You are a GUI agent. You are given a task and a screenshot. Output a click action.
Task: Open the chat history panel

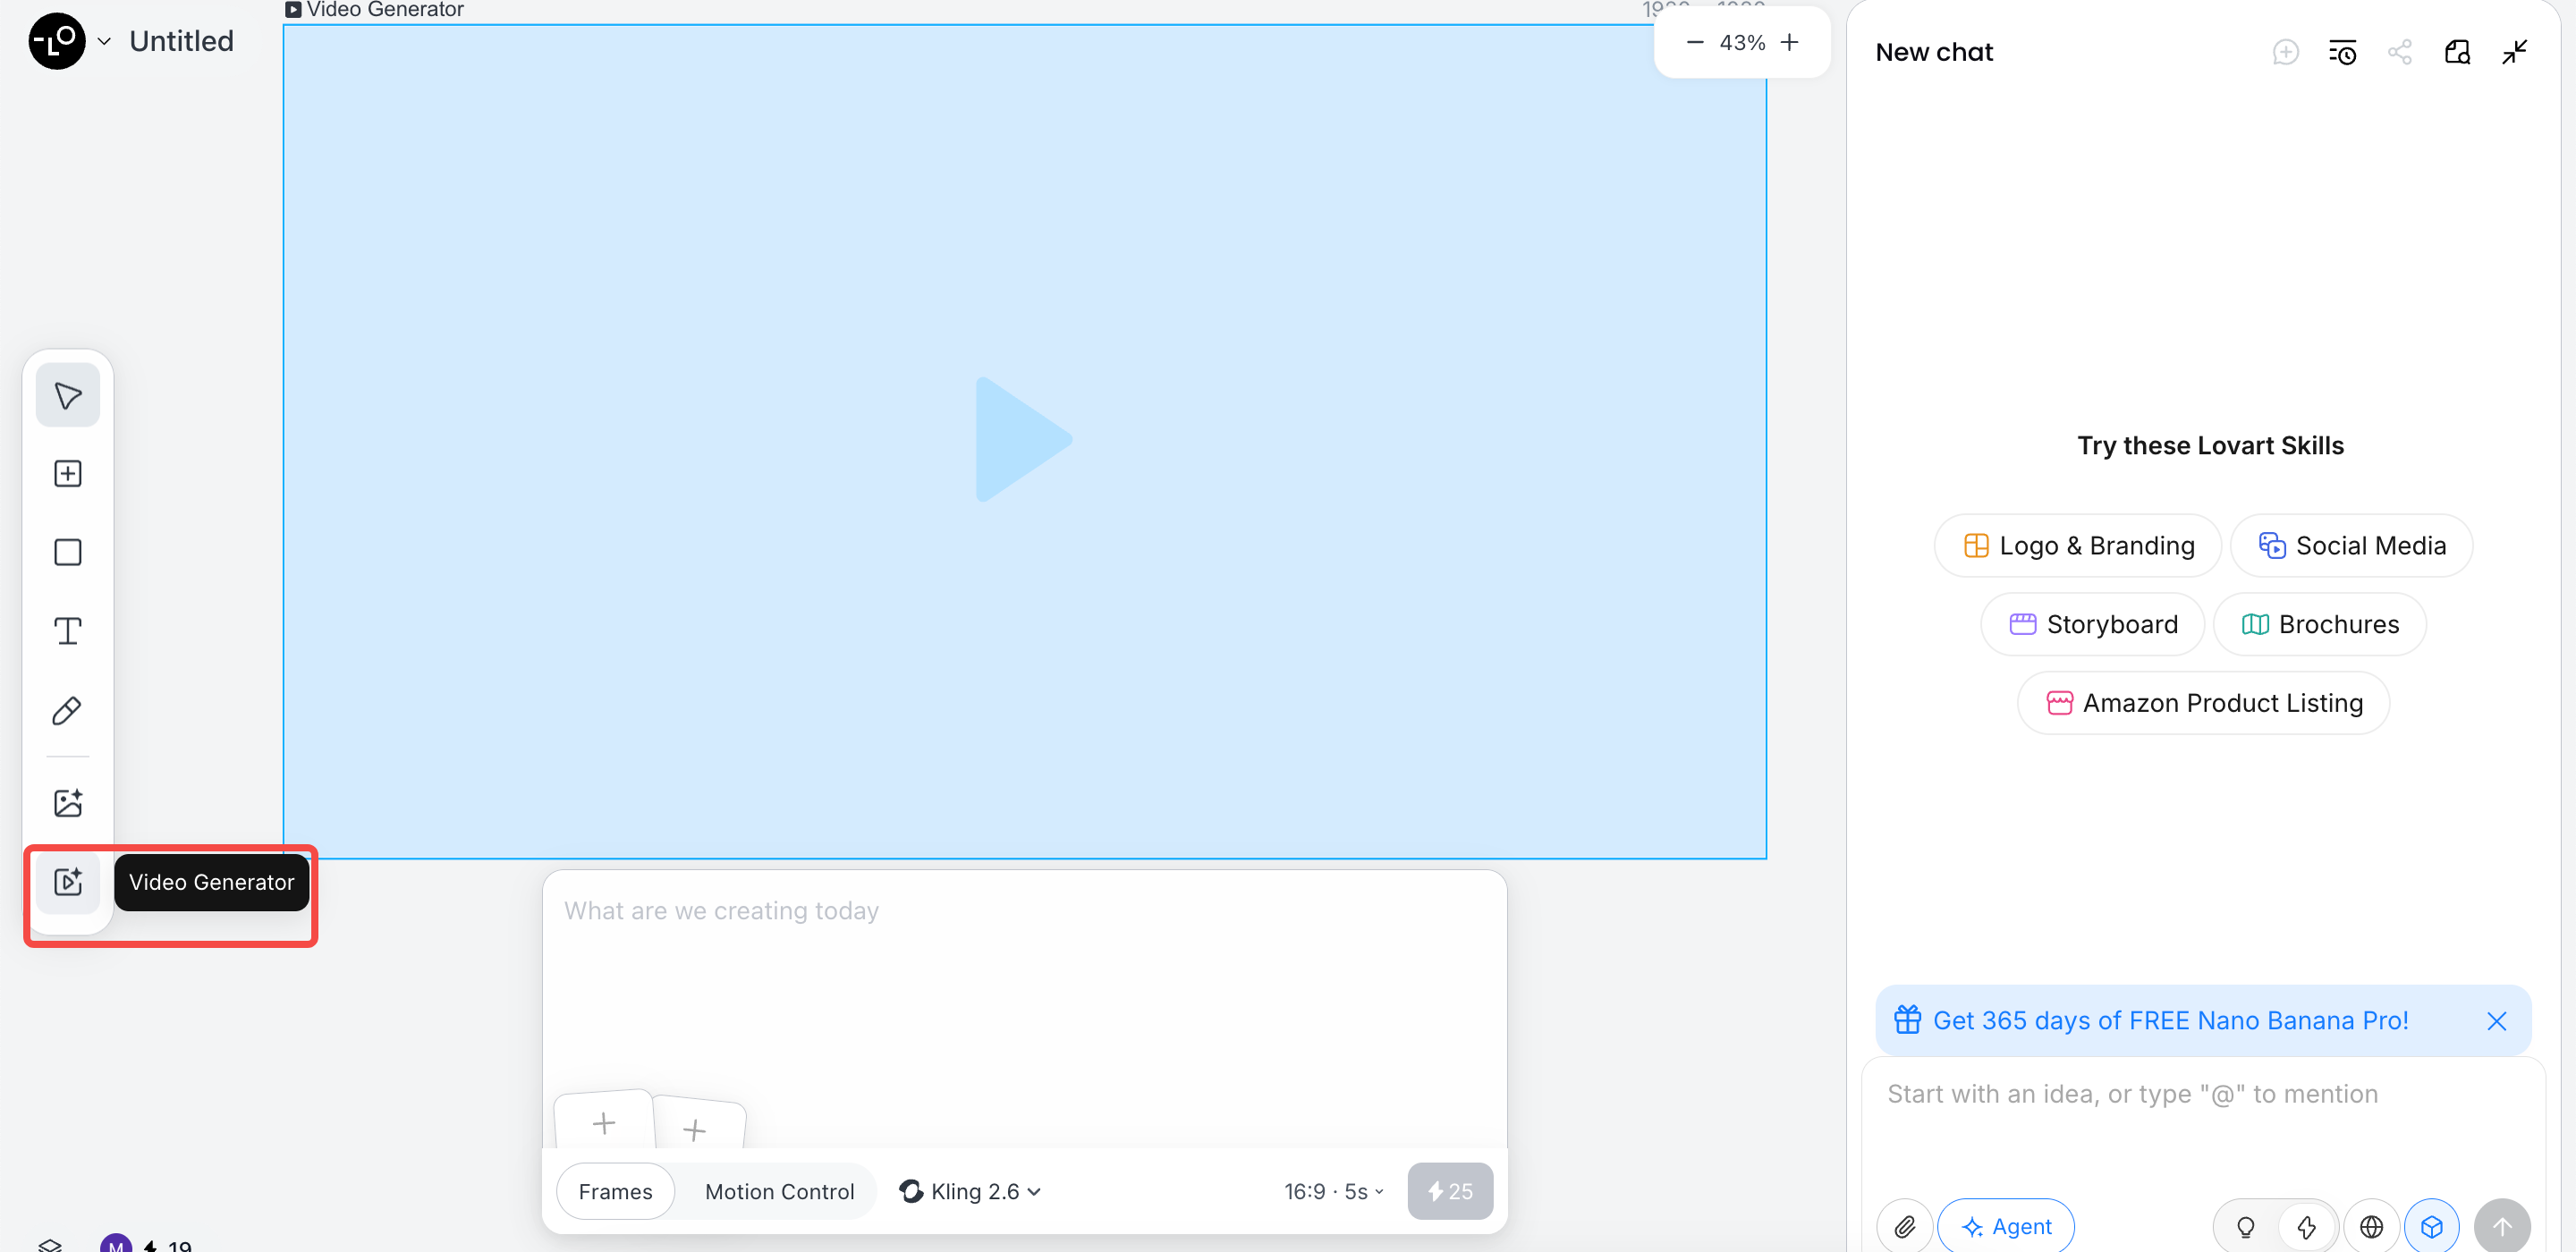coord(2343,51)
